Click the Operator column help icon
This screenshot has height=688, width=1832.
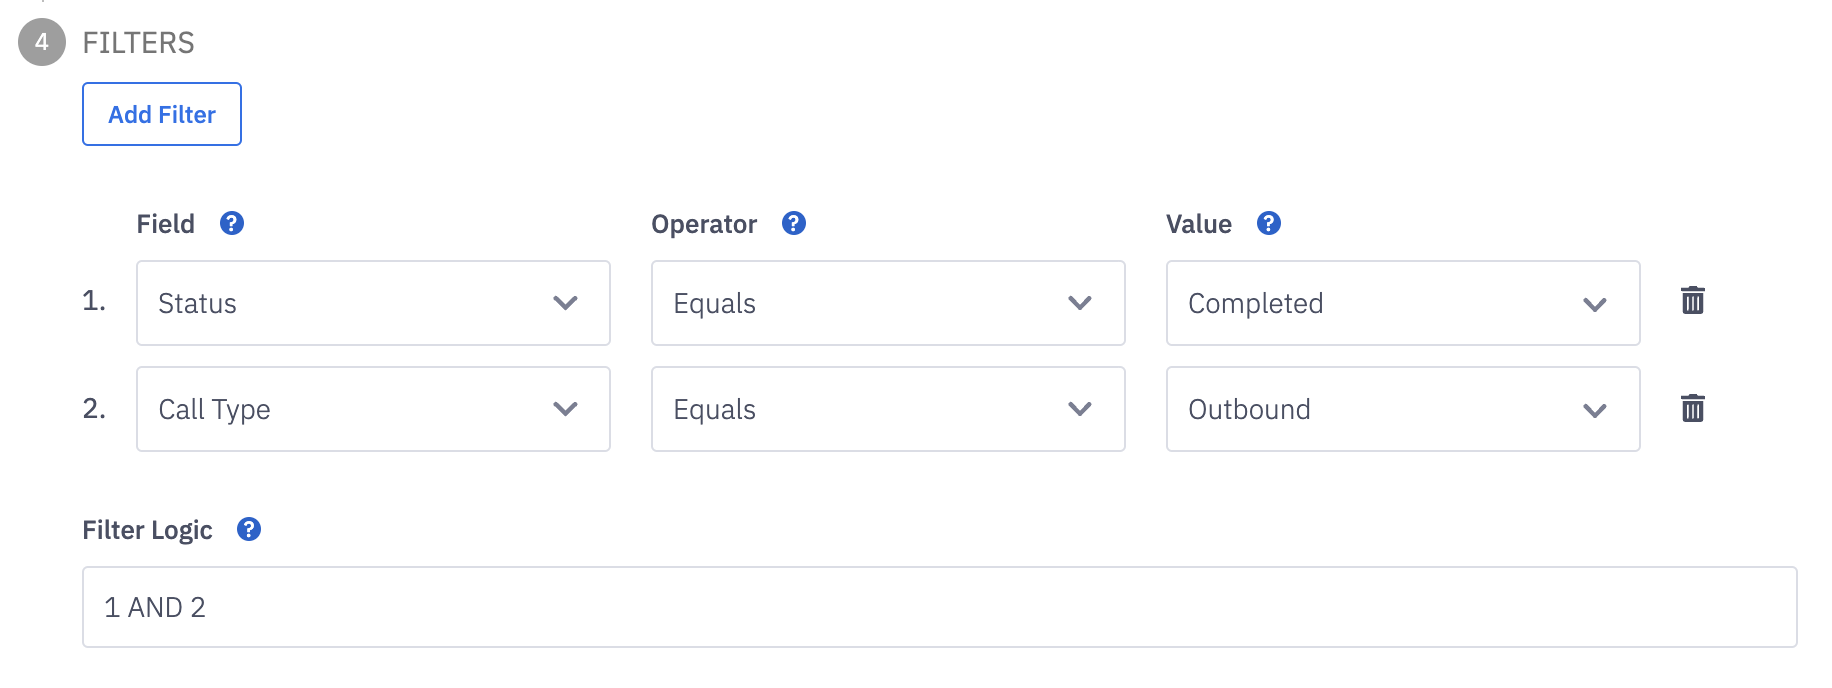pyautogui.click(x=794, y=223)
